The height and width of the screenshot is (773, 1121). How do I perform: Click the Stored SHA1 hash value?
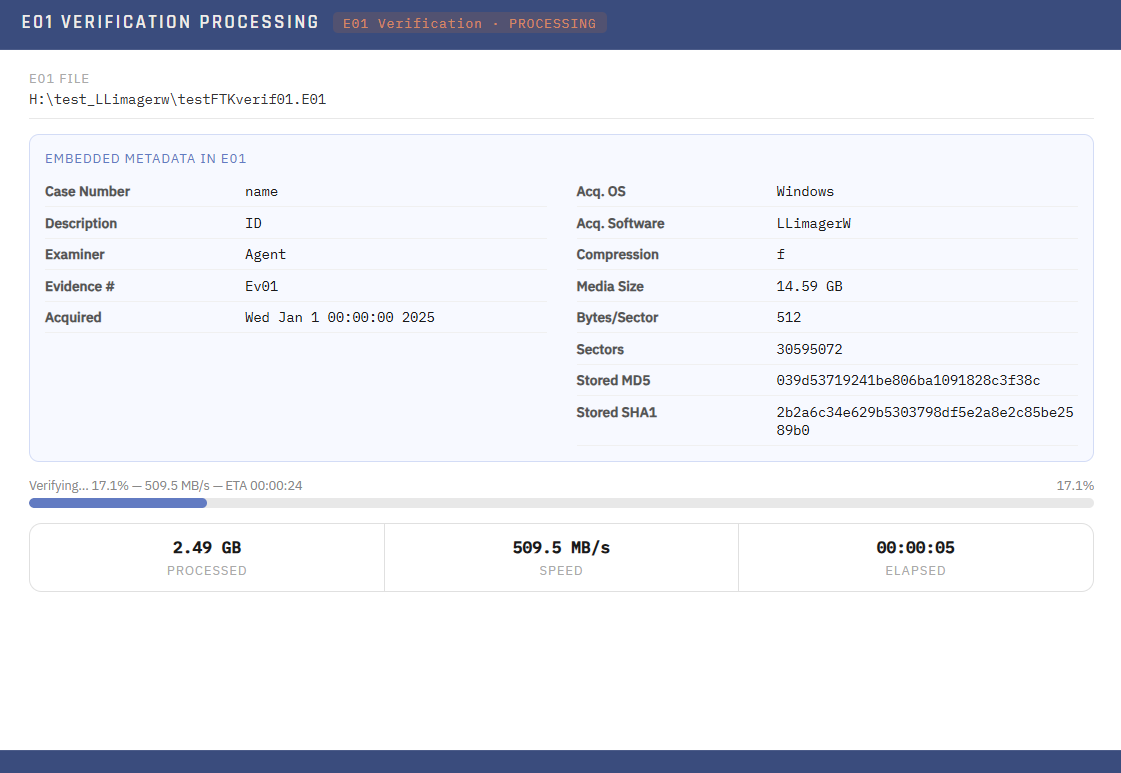[x=925, y=421]
